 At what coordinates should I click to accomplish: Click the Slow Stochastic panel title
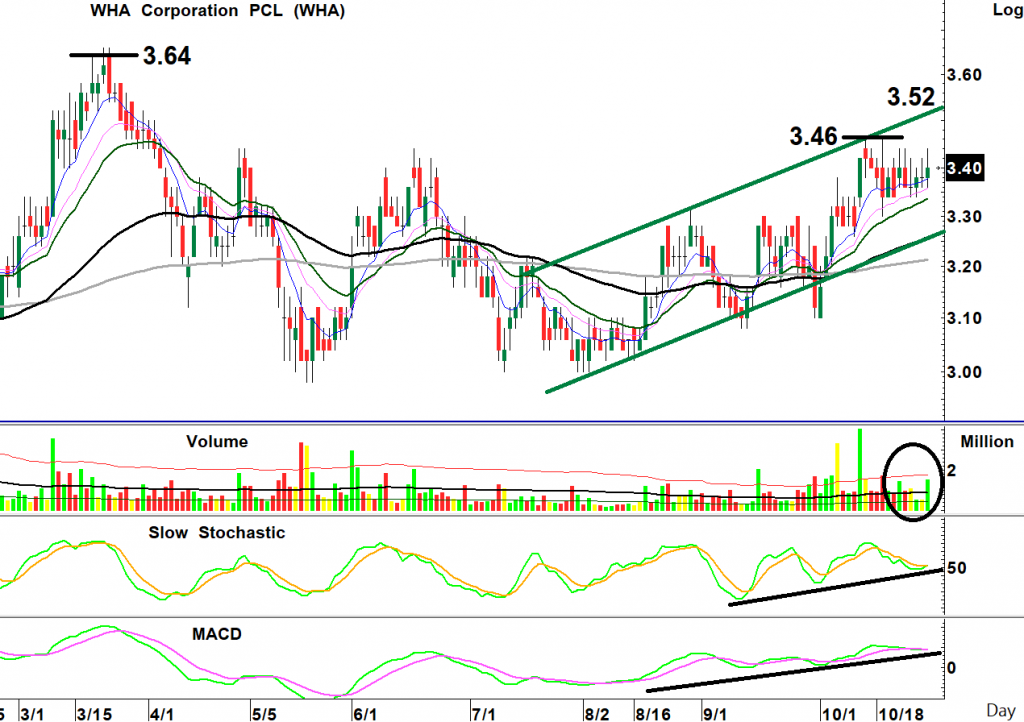217,533
